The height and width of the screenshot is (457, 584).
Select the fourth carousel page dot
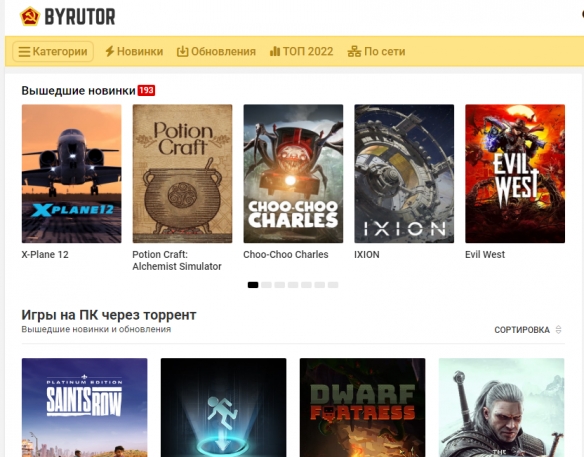pyautogui.click(x=293, y=285)
